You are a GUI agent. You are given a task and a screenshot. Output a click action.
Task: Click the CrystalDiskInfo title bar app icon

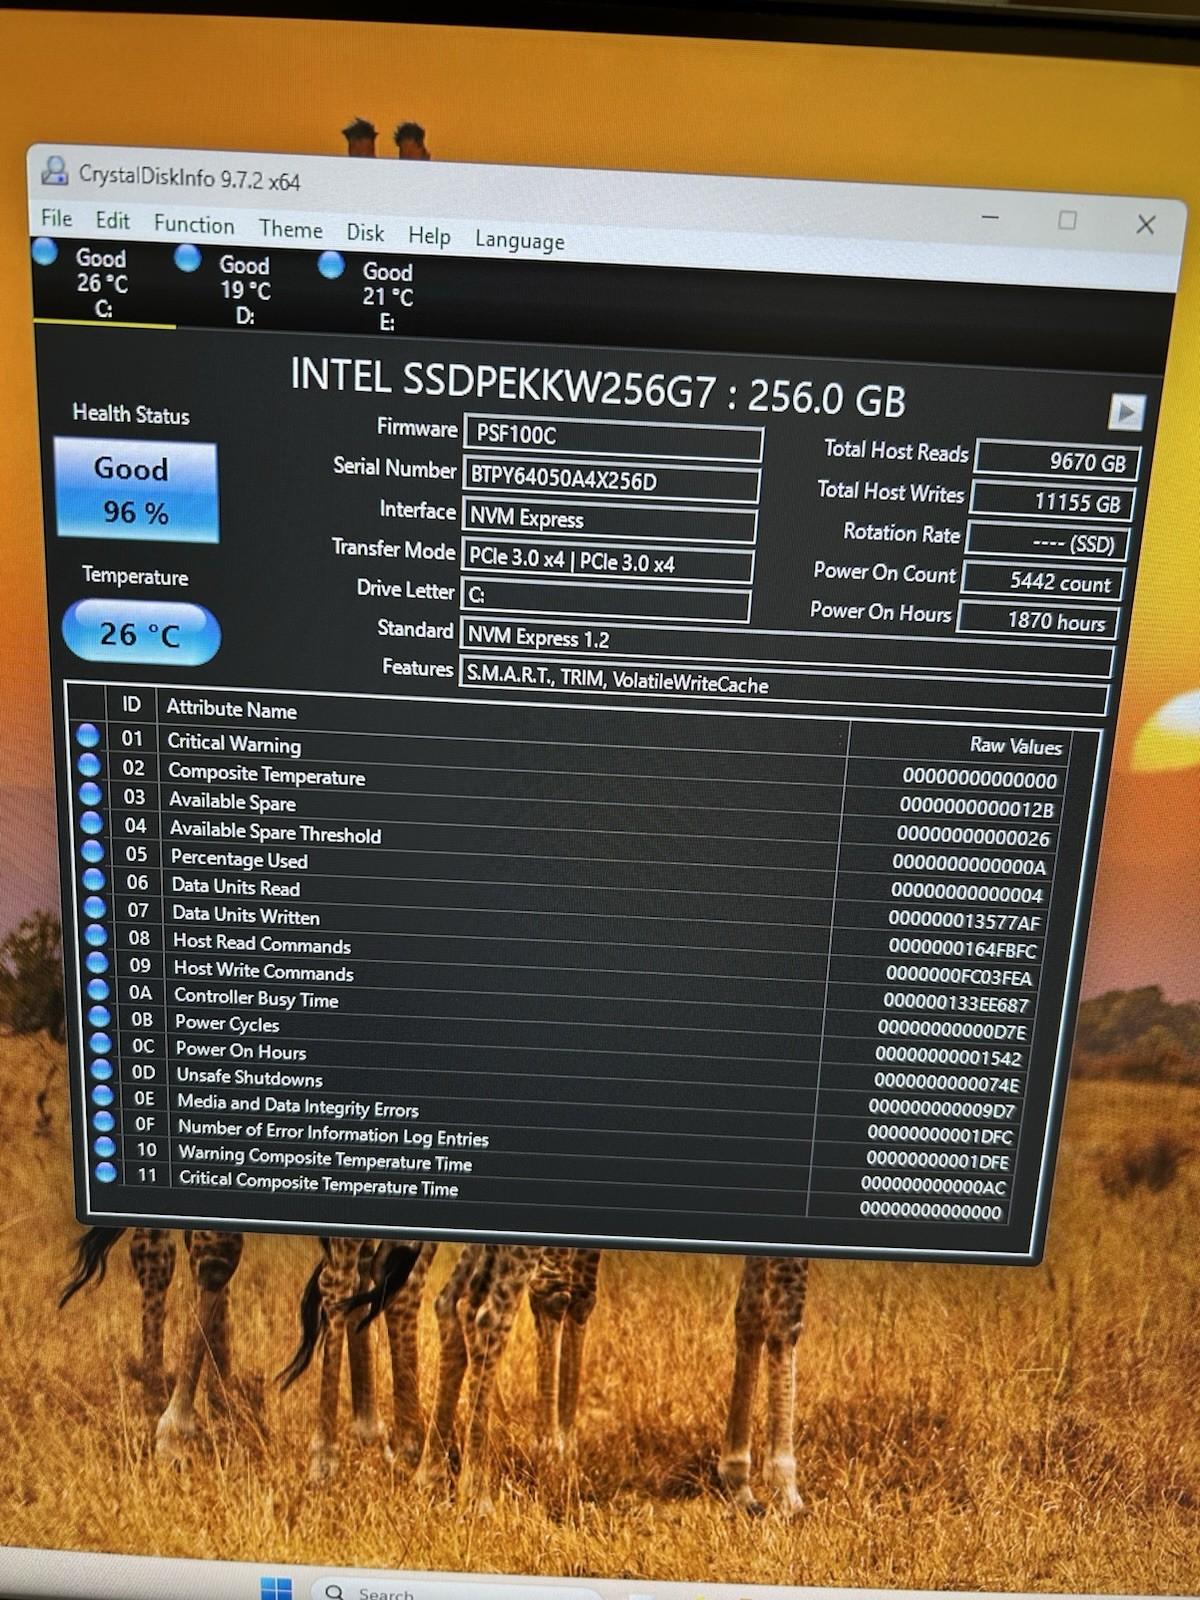[x=55, y=170]
